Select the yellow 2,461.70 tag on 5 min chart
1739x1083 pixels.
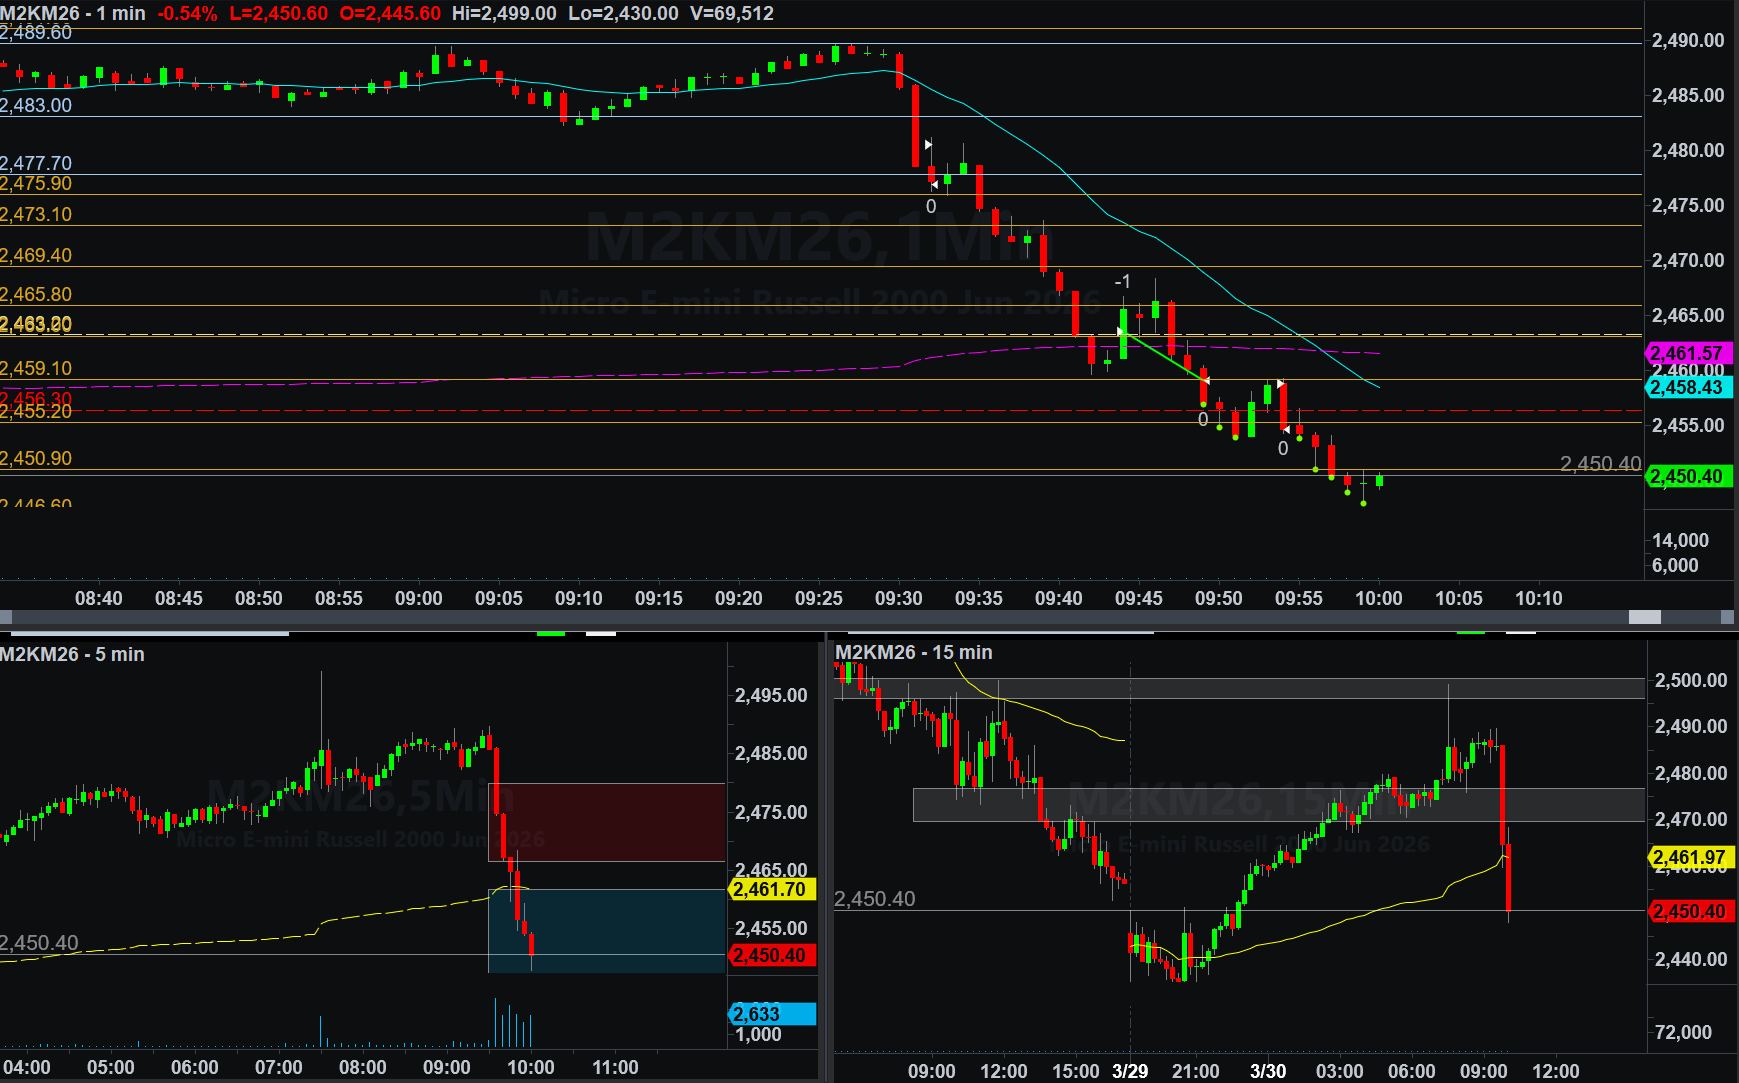772,889
